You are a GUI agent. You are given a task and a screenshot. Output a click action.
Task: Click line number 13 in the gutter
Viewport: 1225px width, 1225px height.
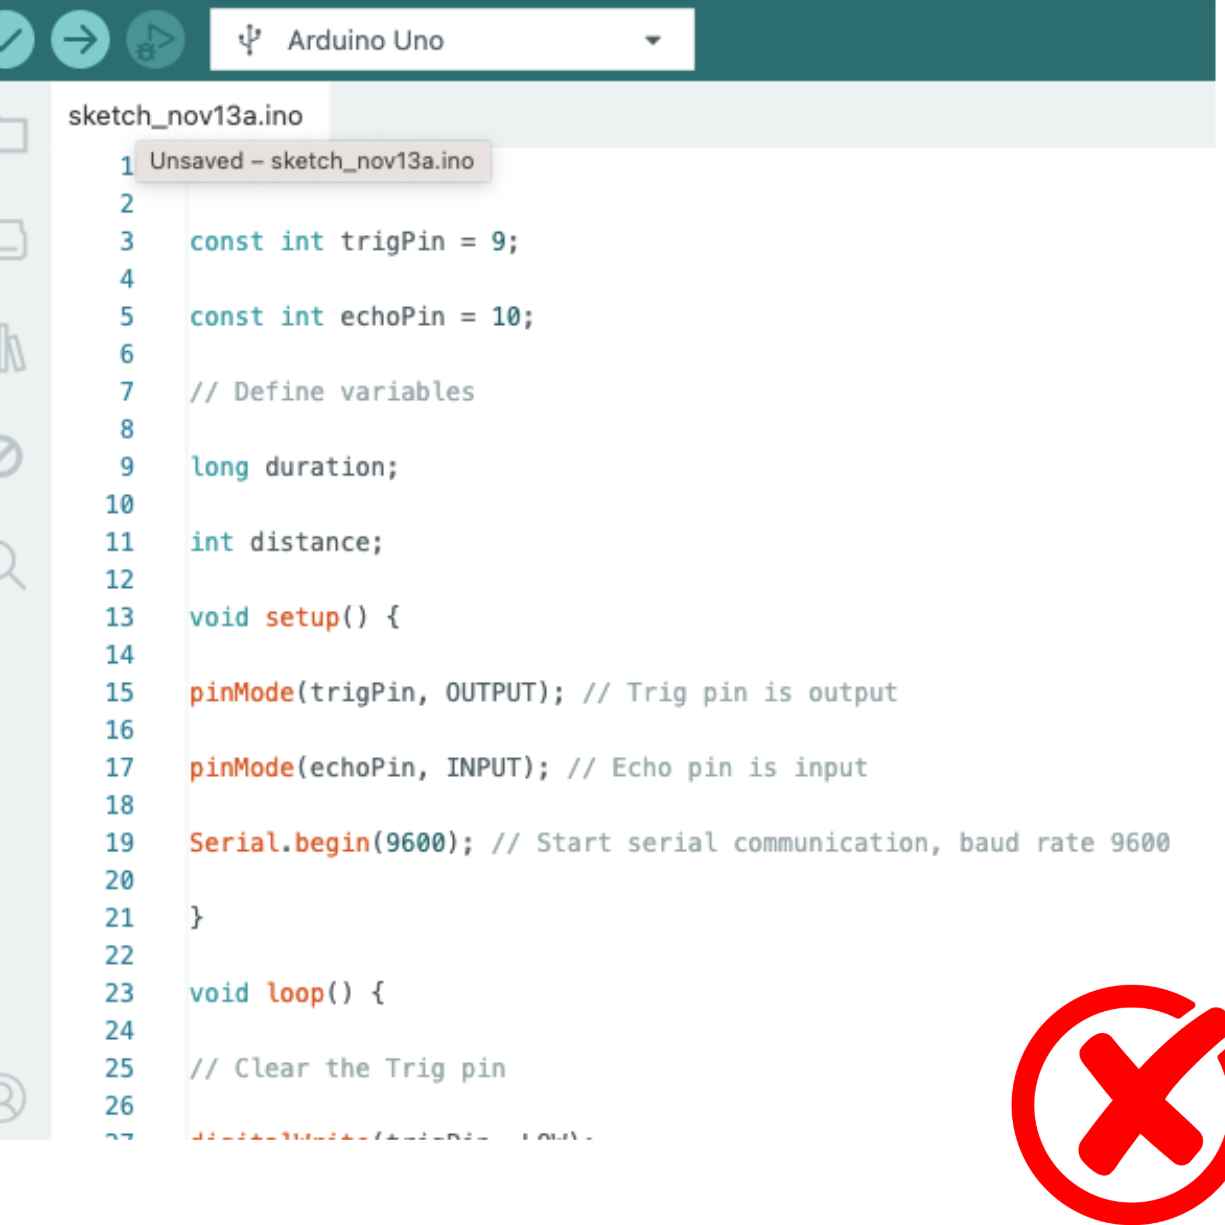pos(119,617)
